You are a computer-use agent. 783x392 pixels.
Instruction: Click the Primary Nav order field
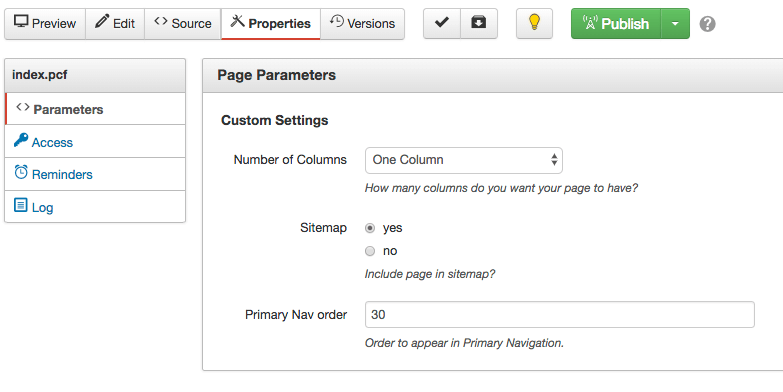pyautogui.click(x=560, y=315)
